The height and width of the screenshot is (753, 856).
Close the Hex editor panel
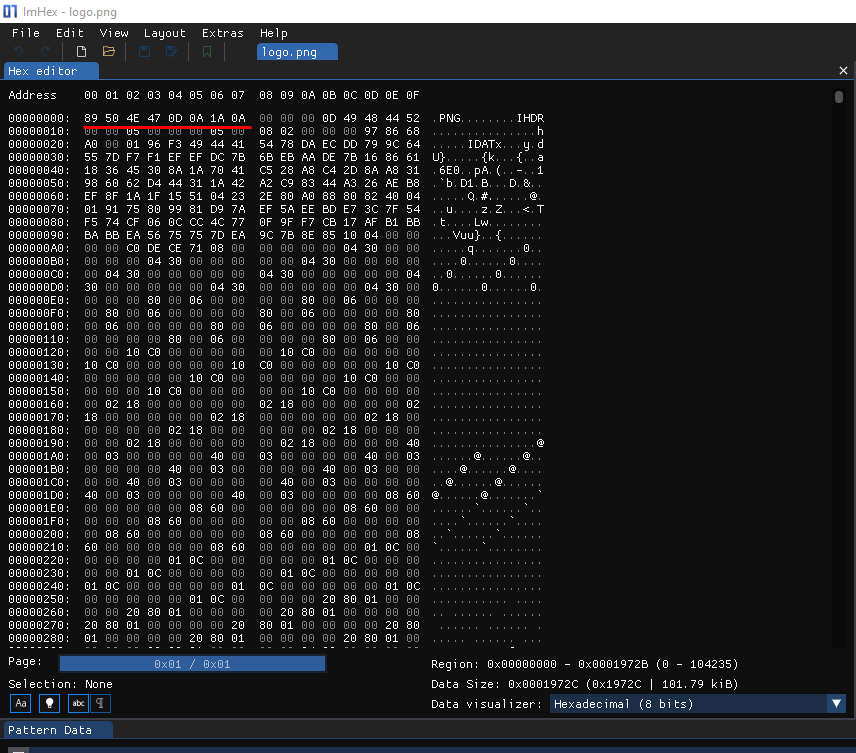(x=843, y=71)
